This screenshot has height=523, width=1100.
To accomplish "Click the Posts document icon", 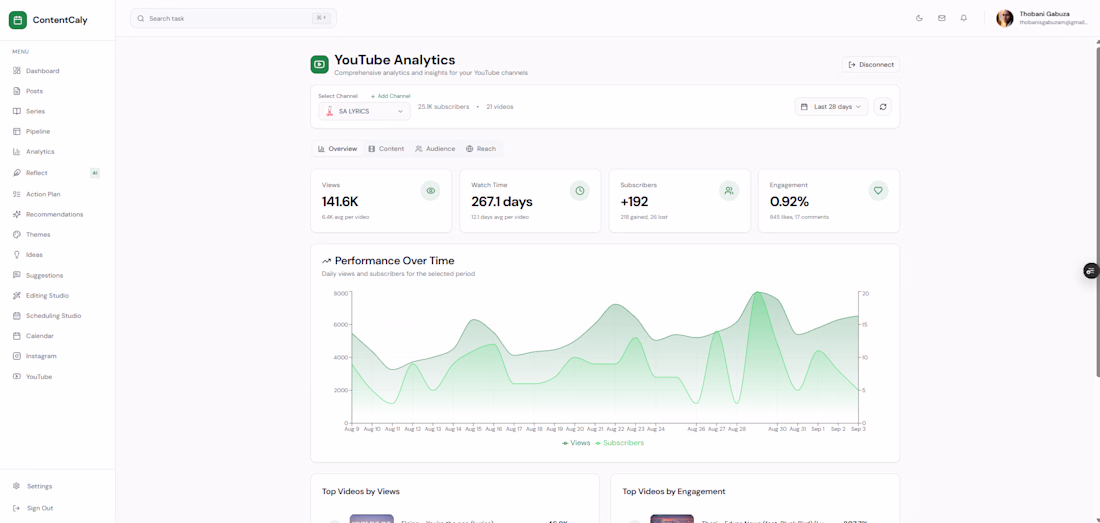I will tap(17, 91).
